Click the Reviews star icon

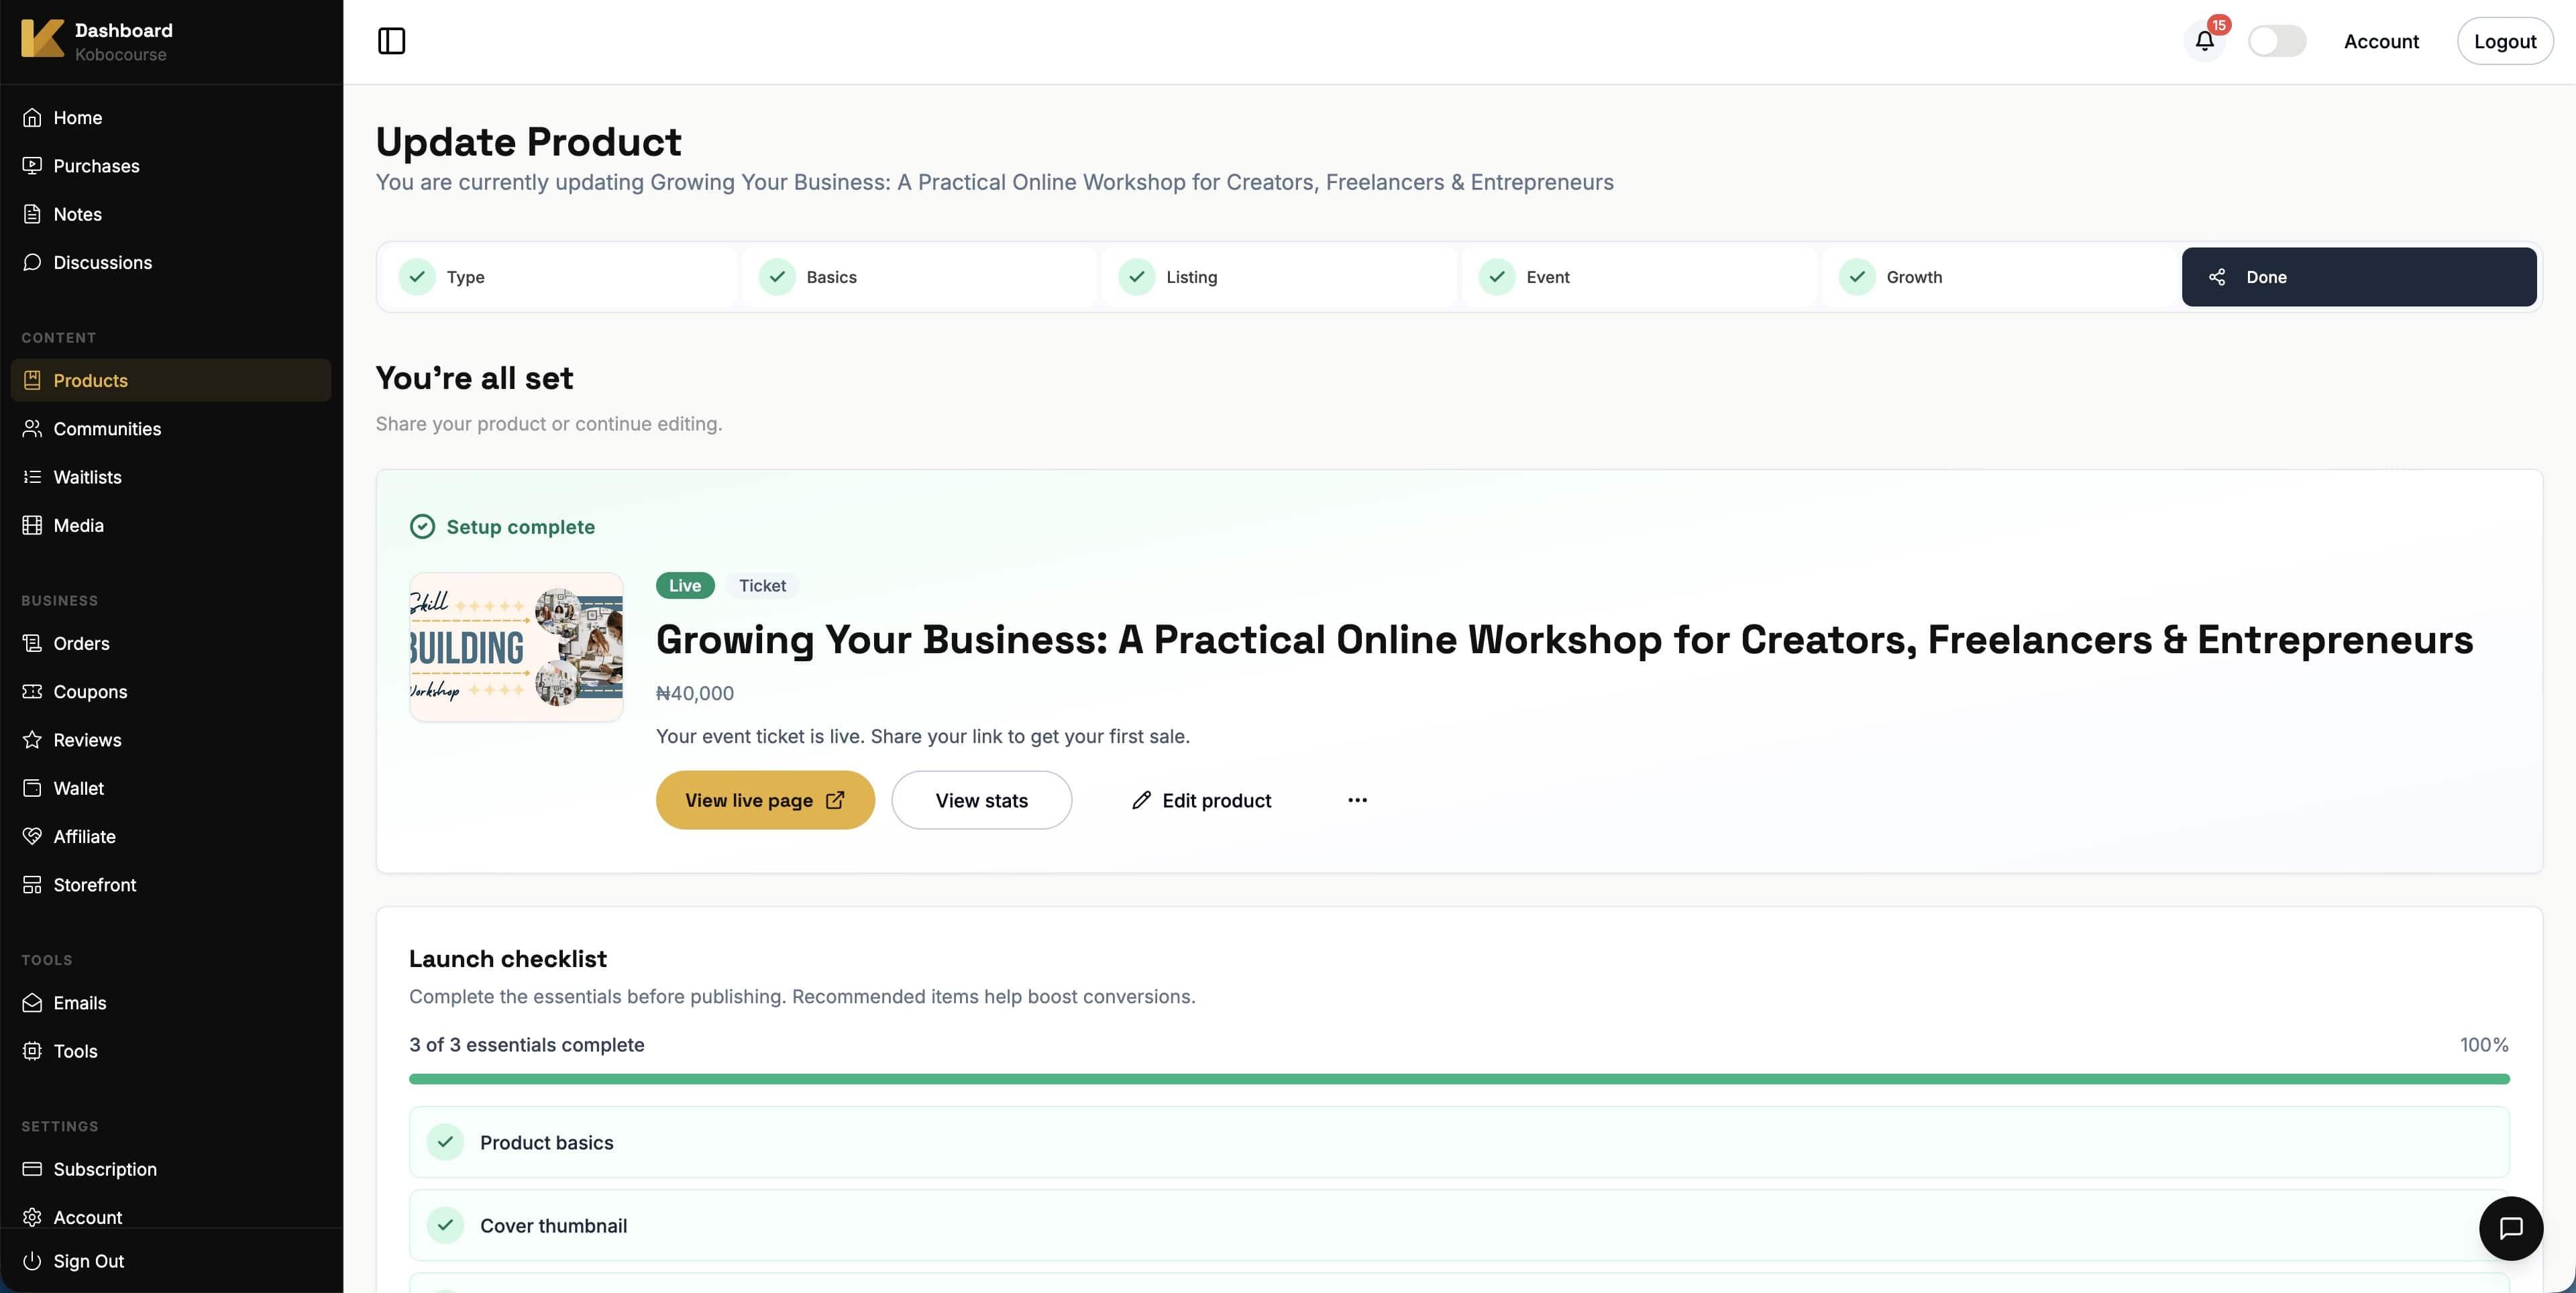coord(32,740)
